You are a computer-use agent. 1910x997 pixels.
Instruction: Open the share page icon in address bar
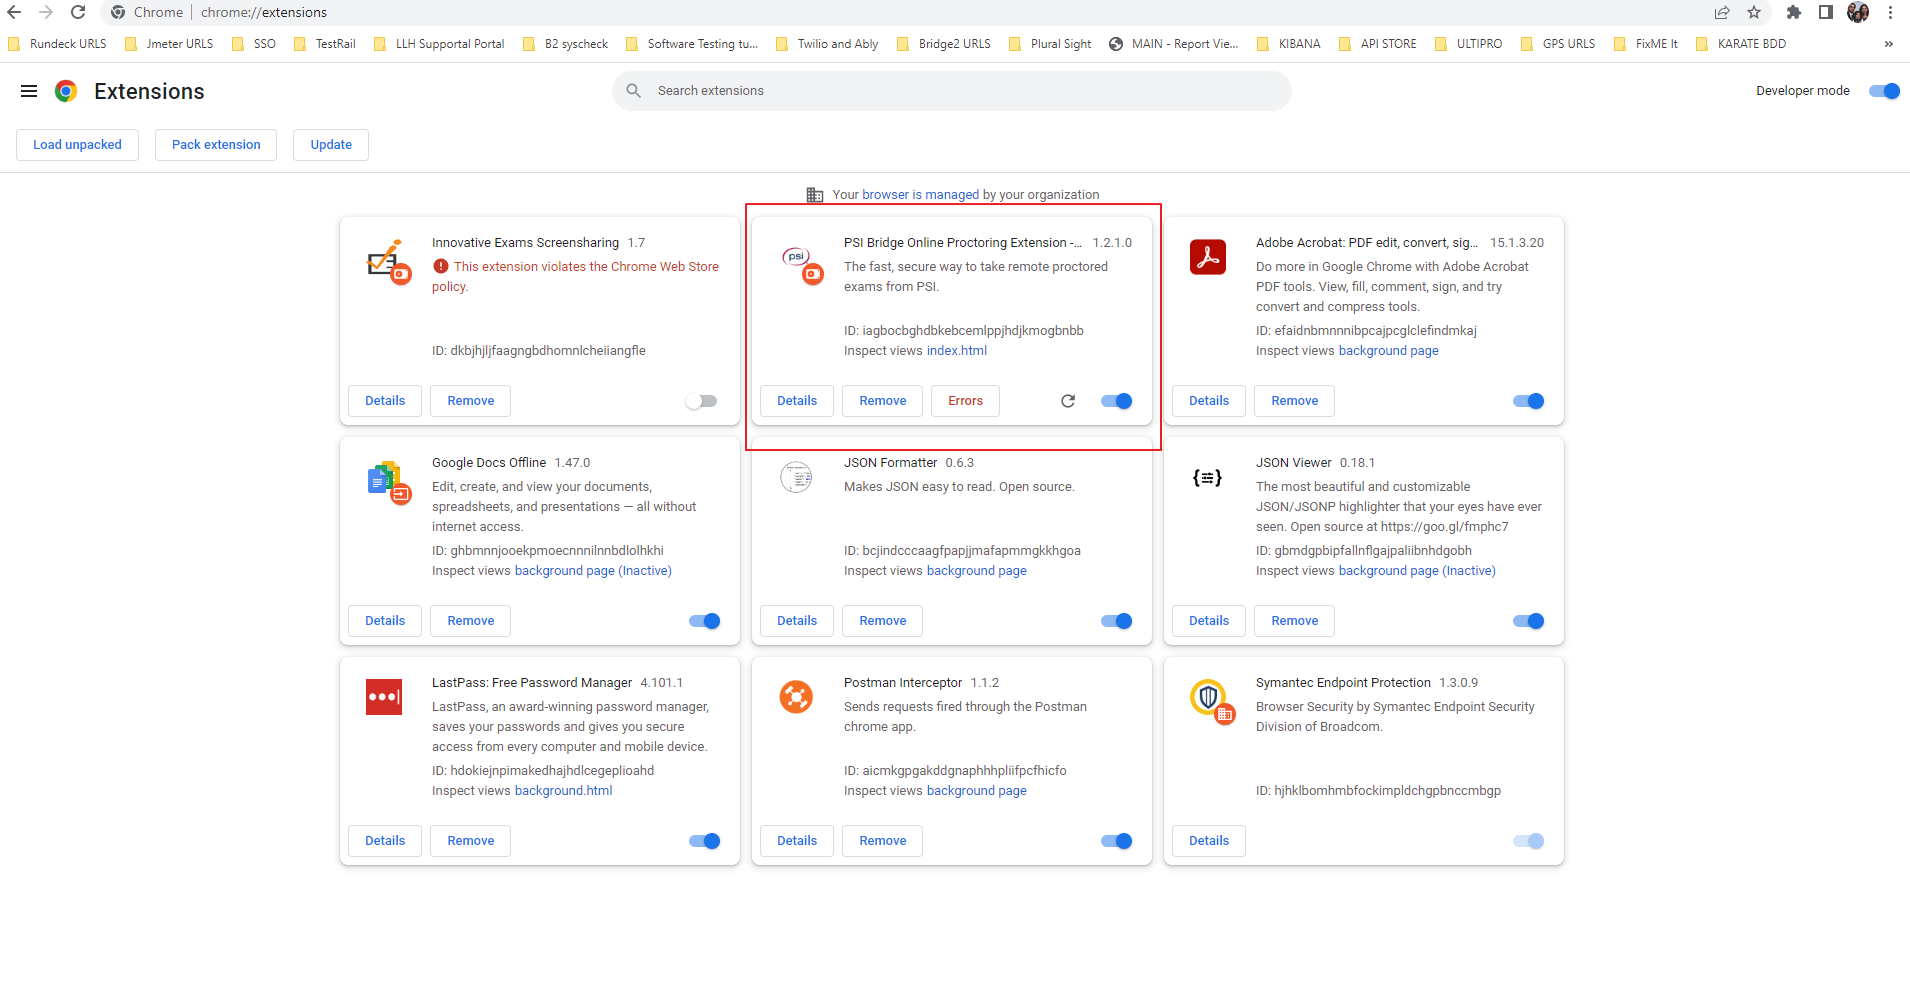tap(1722, 12)
